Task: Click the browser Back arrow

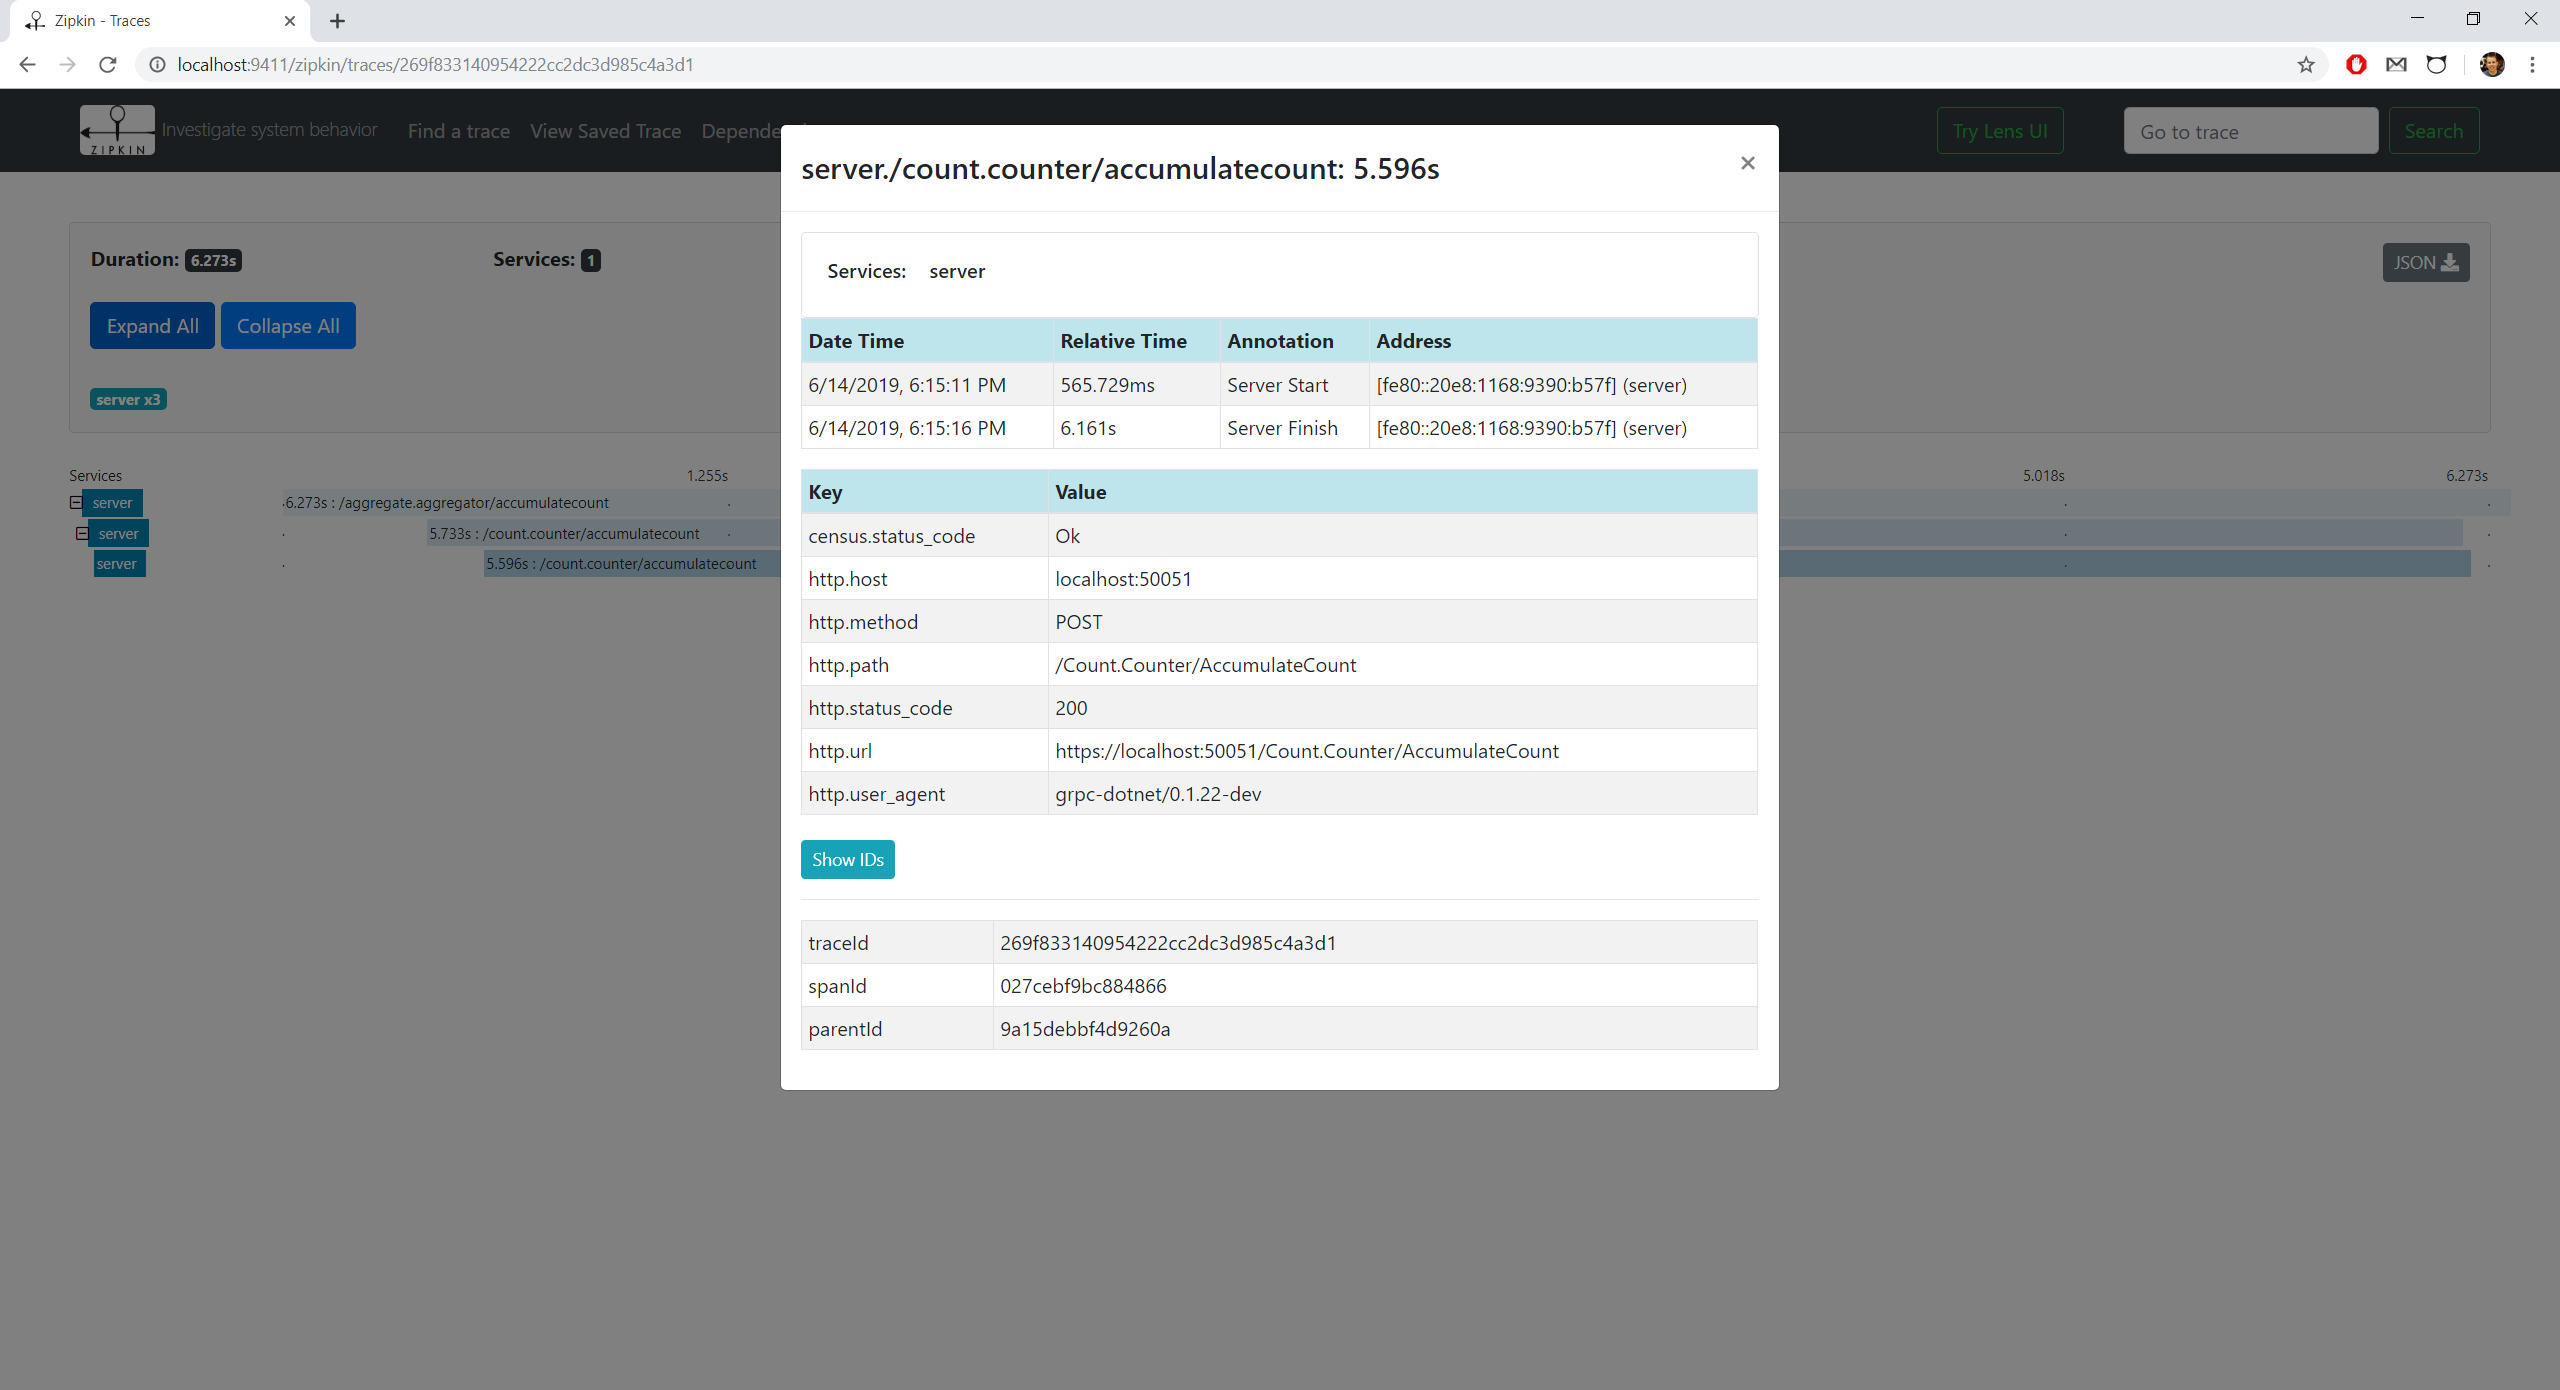Action: coord(27,65)
